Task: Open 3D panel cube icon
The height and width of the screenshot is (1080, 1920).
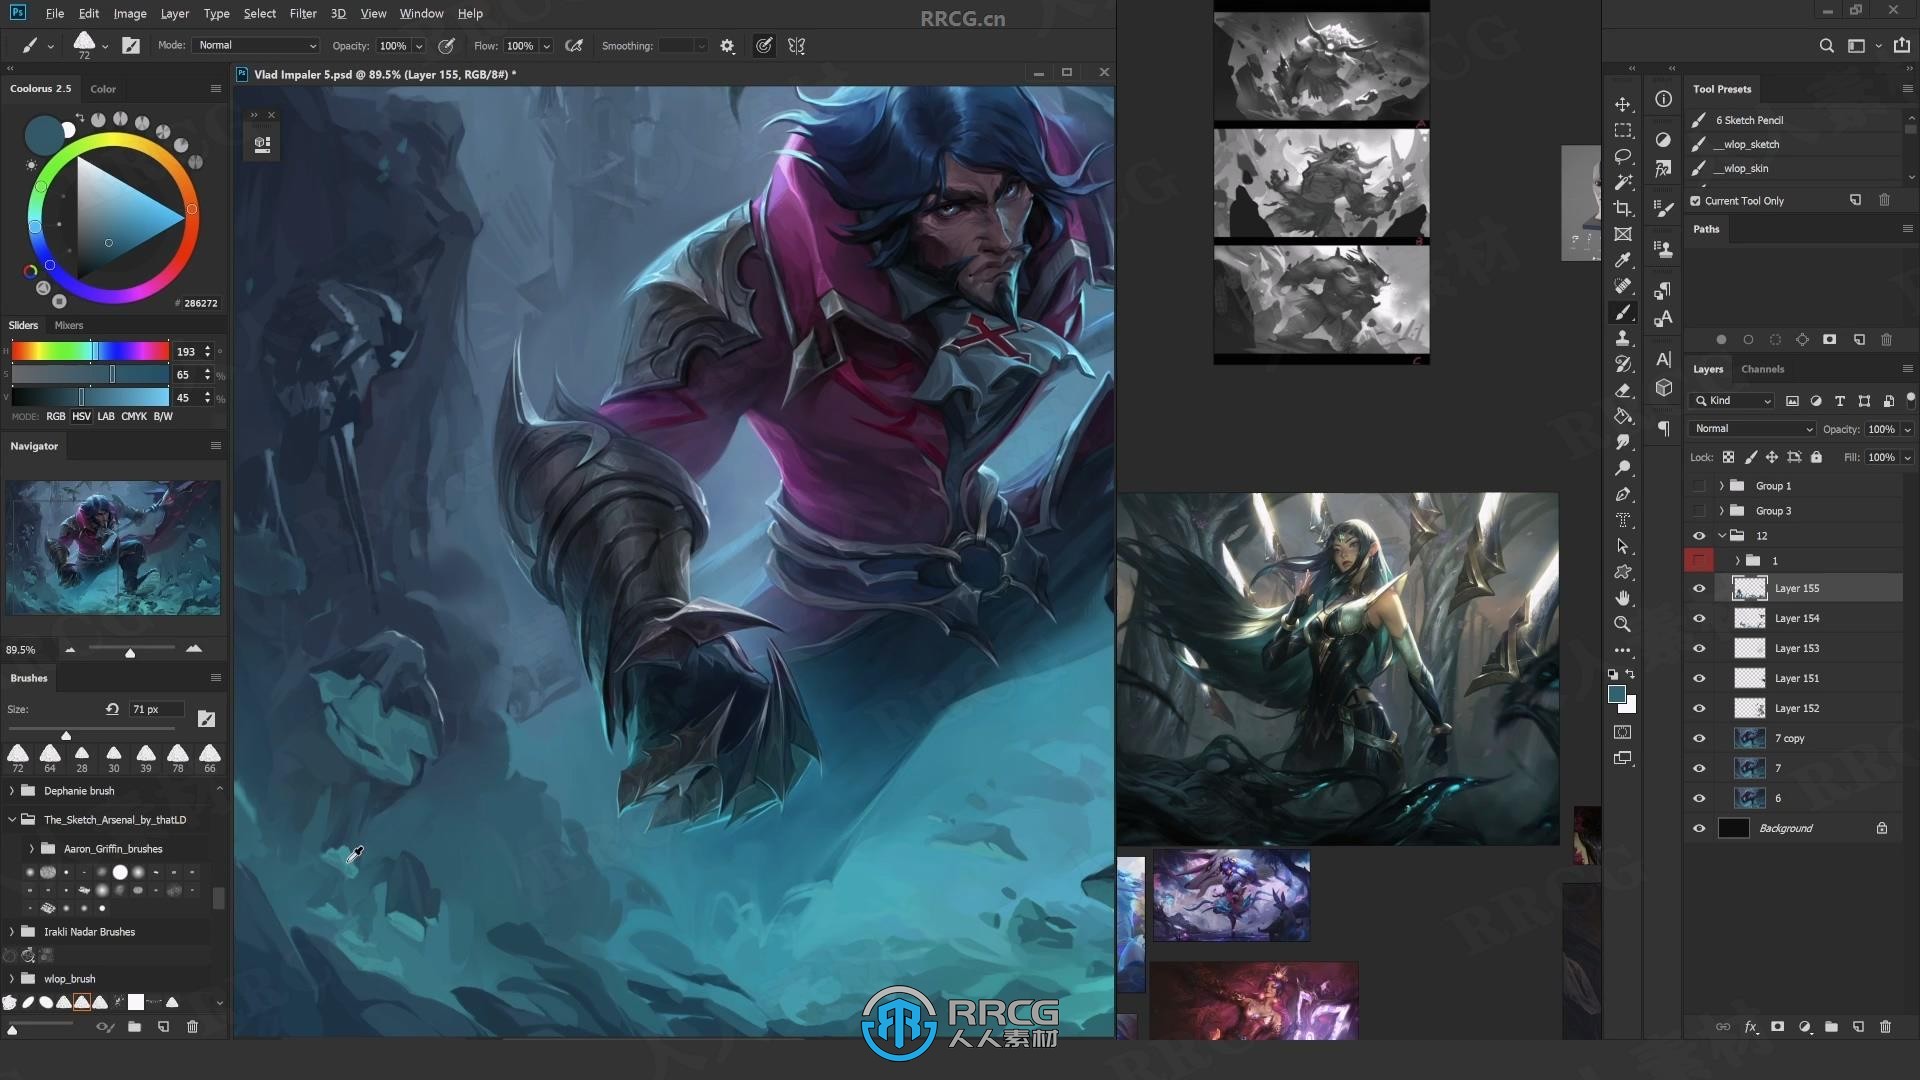Action: (1664, 388)
